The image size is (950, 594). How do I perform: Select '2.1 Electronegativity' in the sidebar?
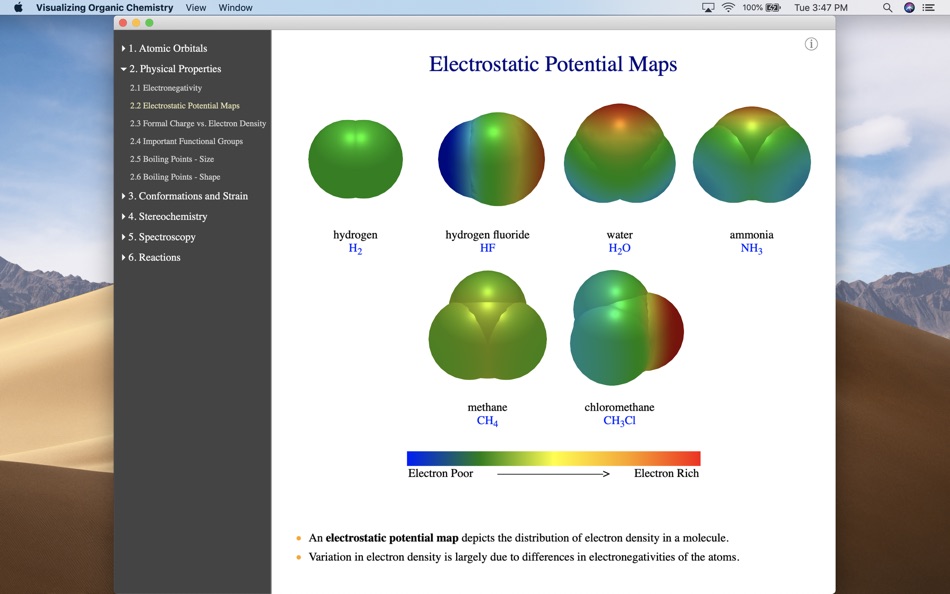(x=165, y=87)
